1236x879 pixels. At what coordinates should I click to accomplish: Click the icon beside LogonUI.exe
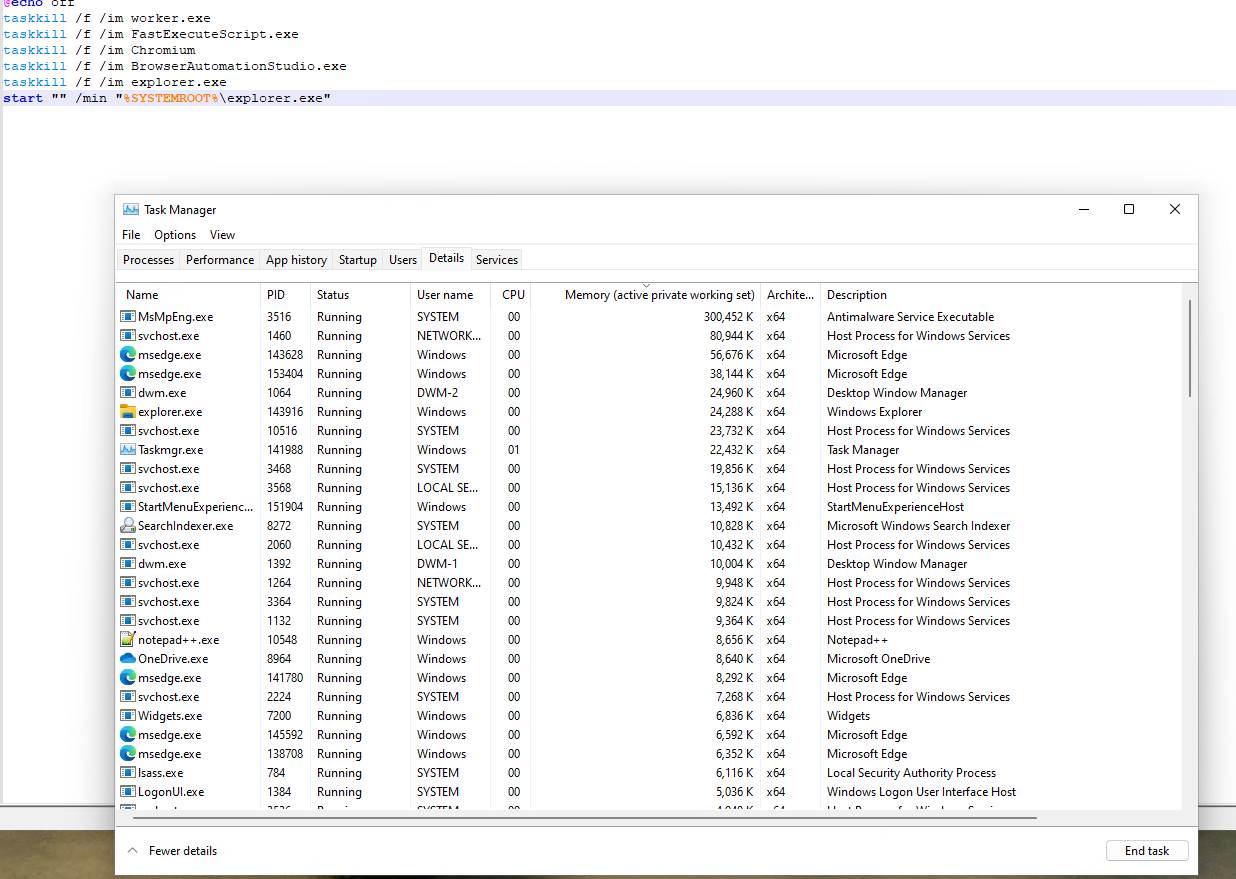(x=128, y=791)
